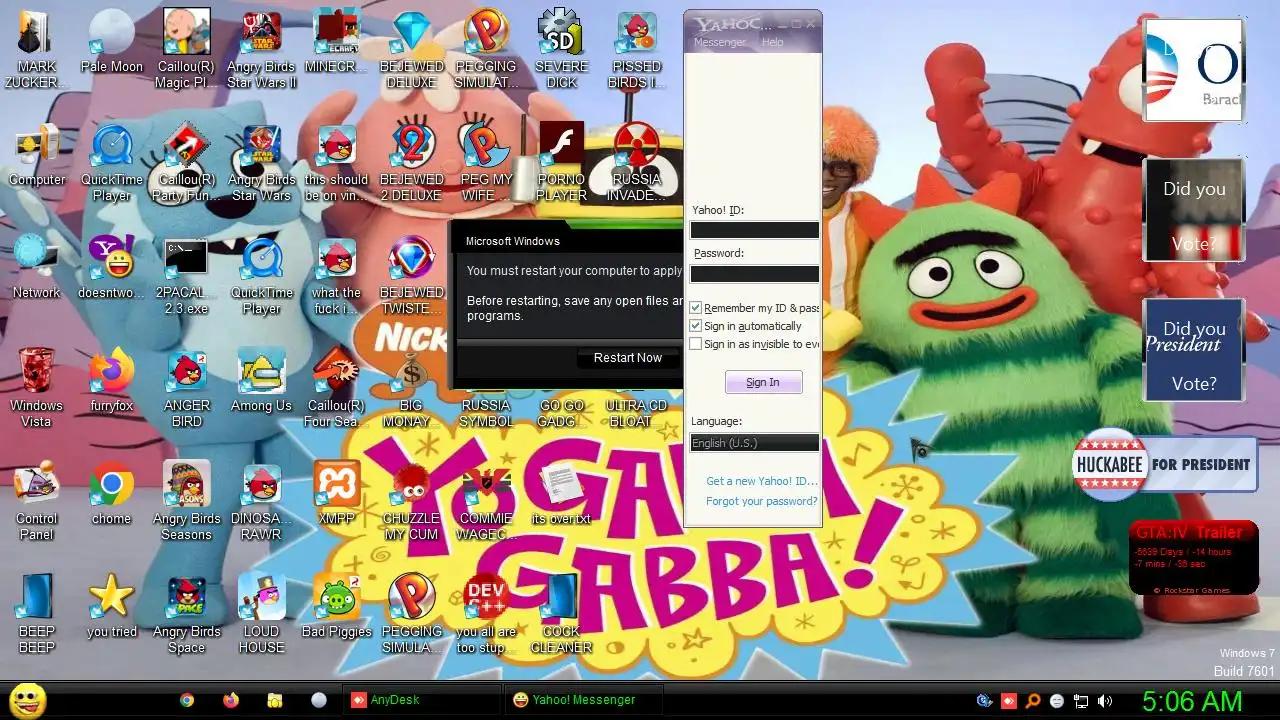Viewport: 1280px width, 720px height.
Task: Open the Angry Birds Seasons shortcut
Action: pos(187,501)
